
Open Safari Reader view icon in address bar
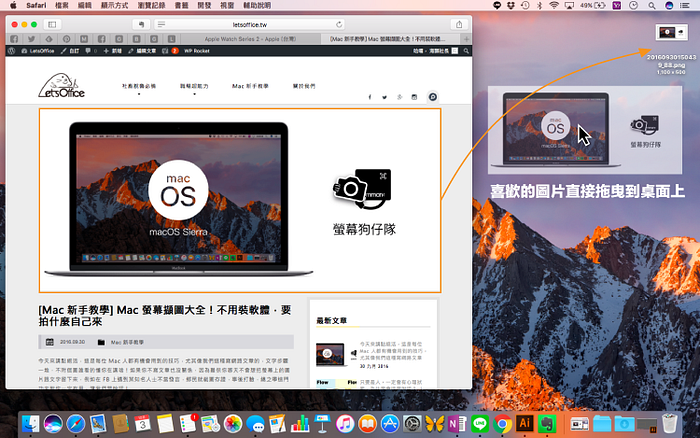click(x=161, y=25)
